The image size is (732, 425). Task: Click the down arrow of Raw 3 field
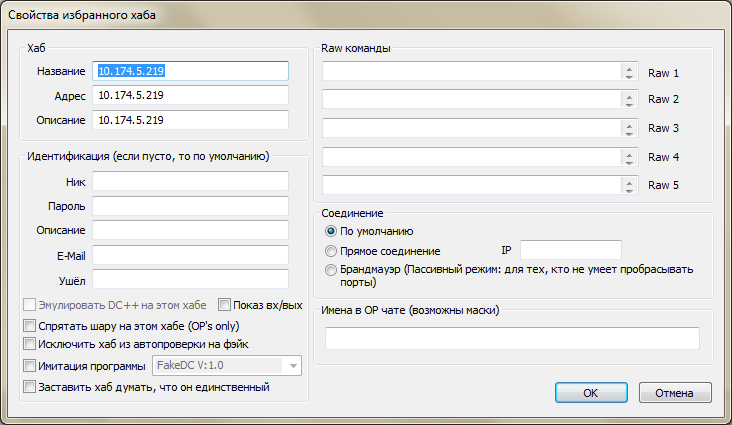(629, 133)
